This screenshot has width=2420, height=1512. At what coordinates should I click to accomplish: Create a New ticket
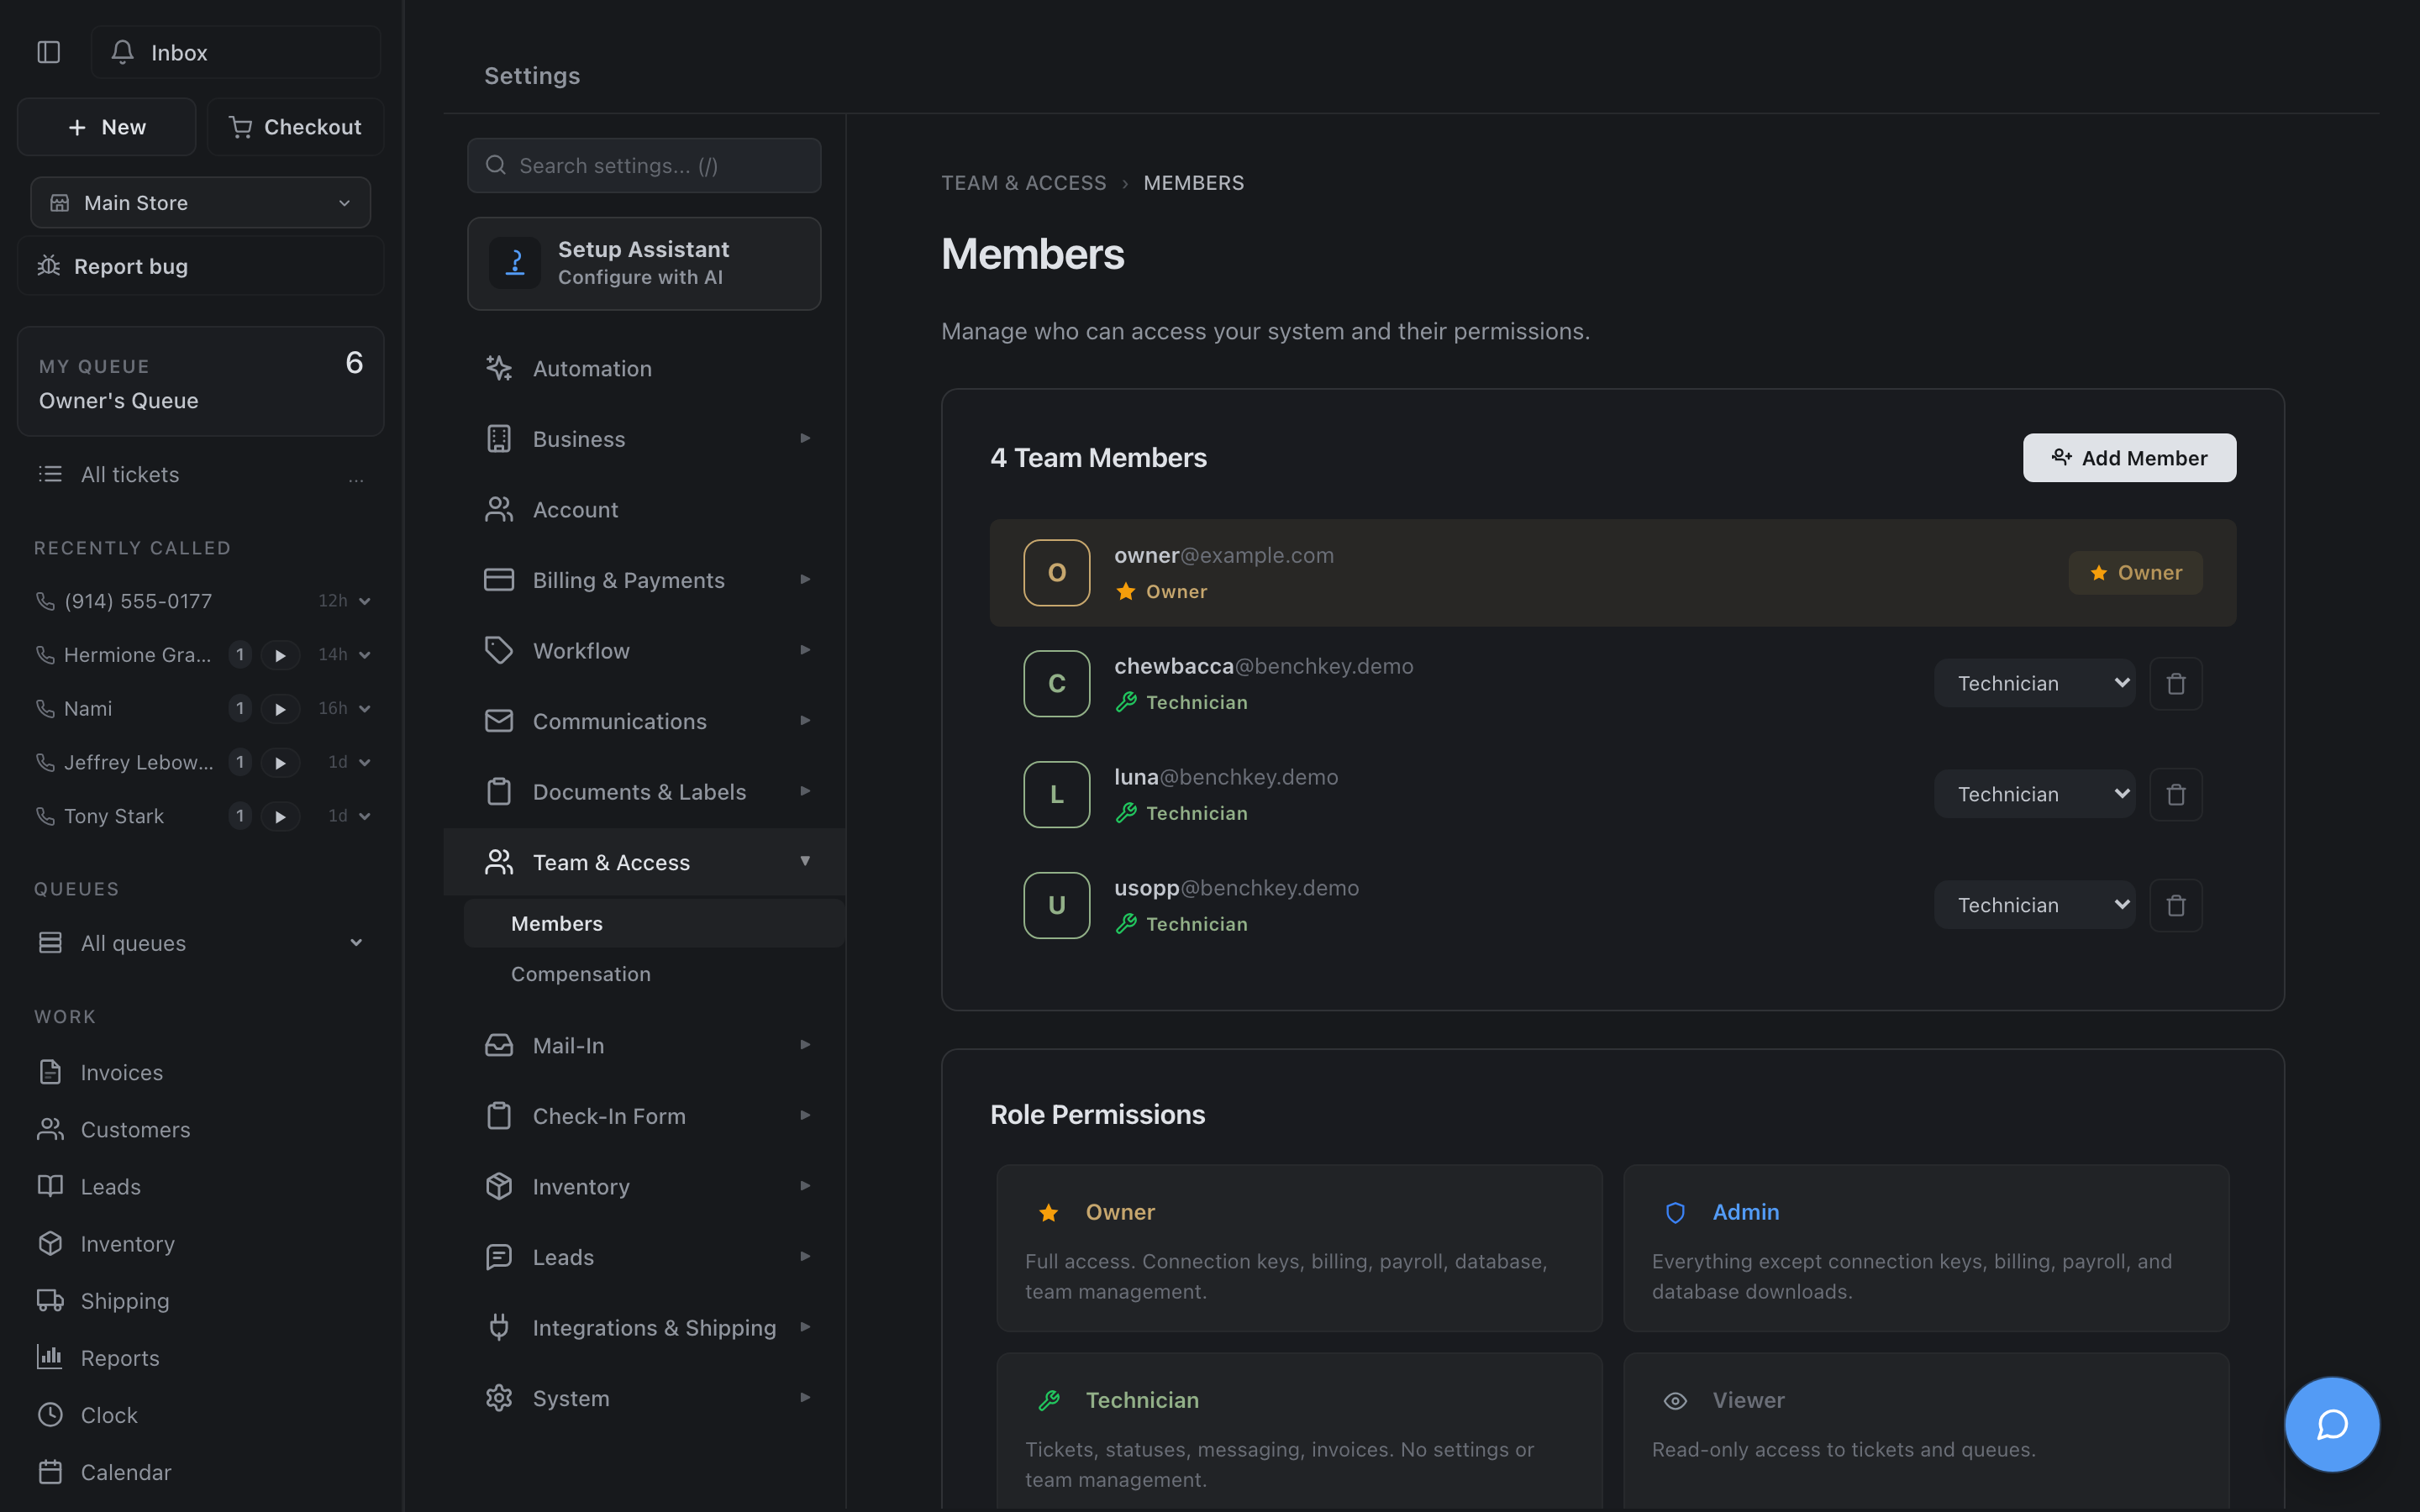click(107, 127)
